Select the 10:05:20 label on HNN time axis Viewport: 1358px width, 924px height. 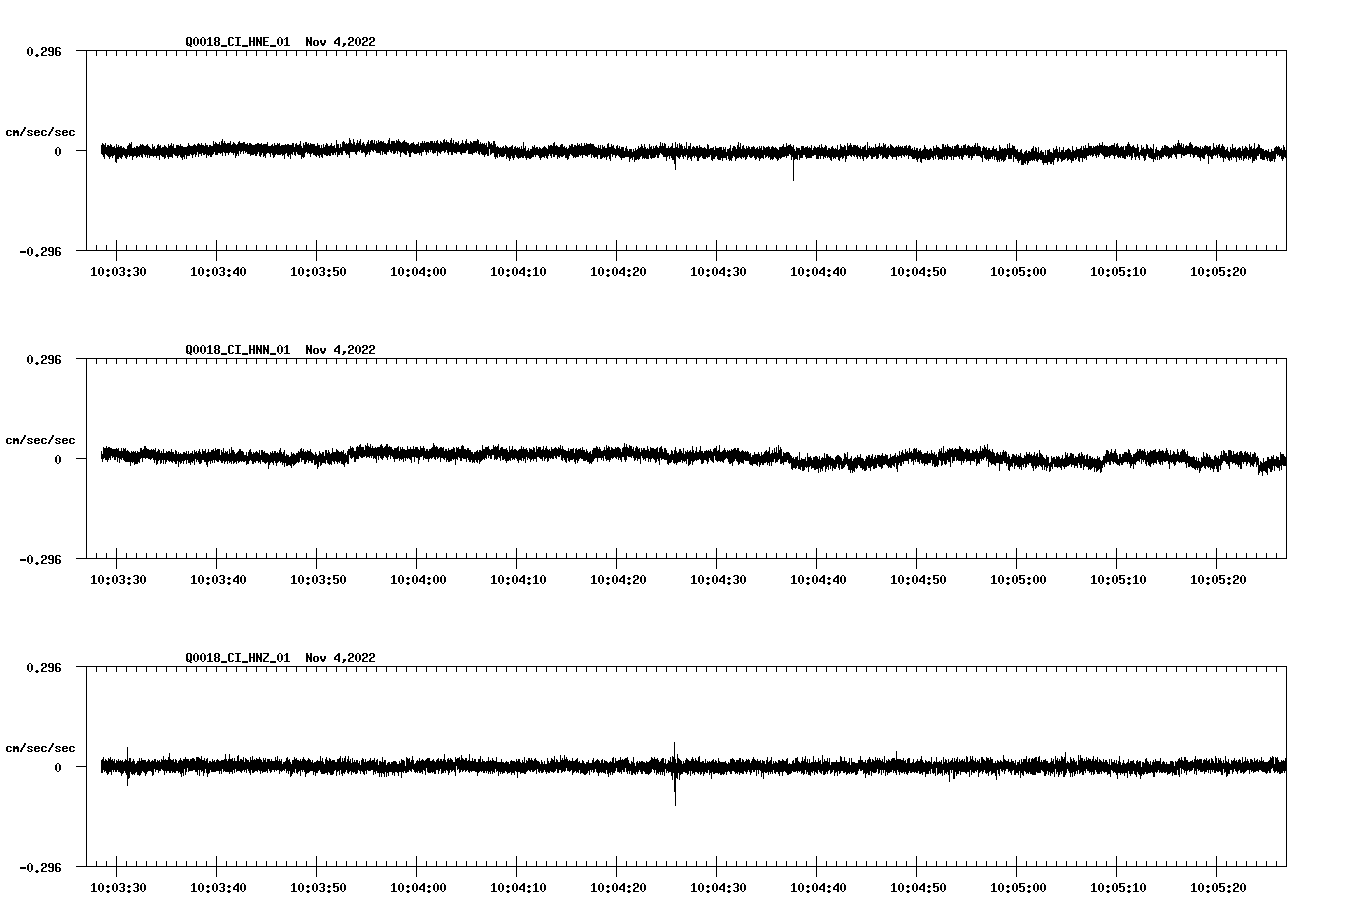pos(1217,580)
